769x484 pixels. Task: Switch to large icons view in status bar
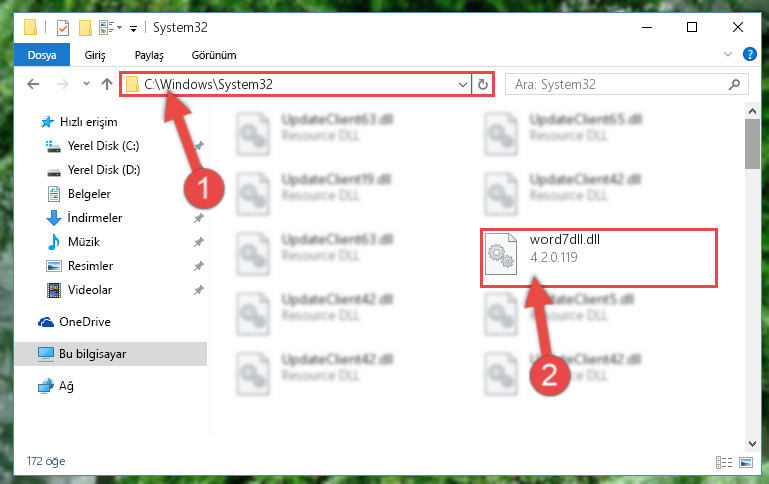tap(746, 462)
